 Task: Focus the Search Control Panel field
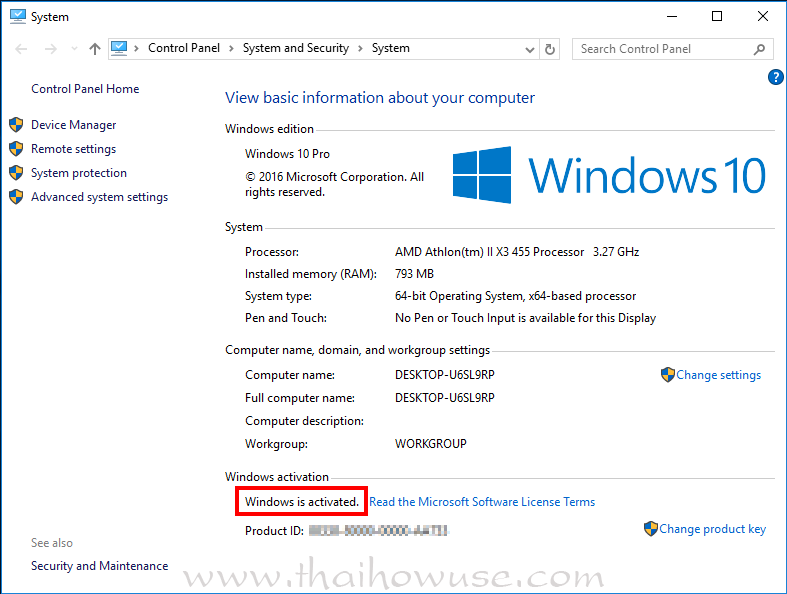(673, 49)
